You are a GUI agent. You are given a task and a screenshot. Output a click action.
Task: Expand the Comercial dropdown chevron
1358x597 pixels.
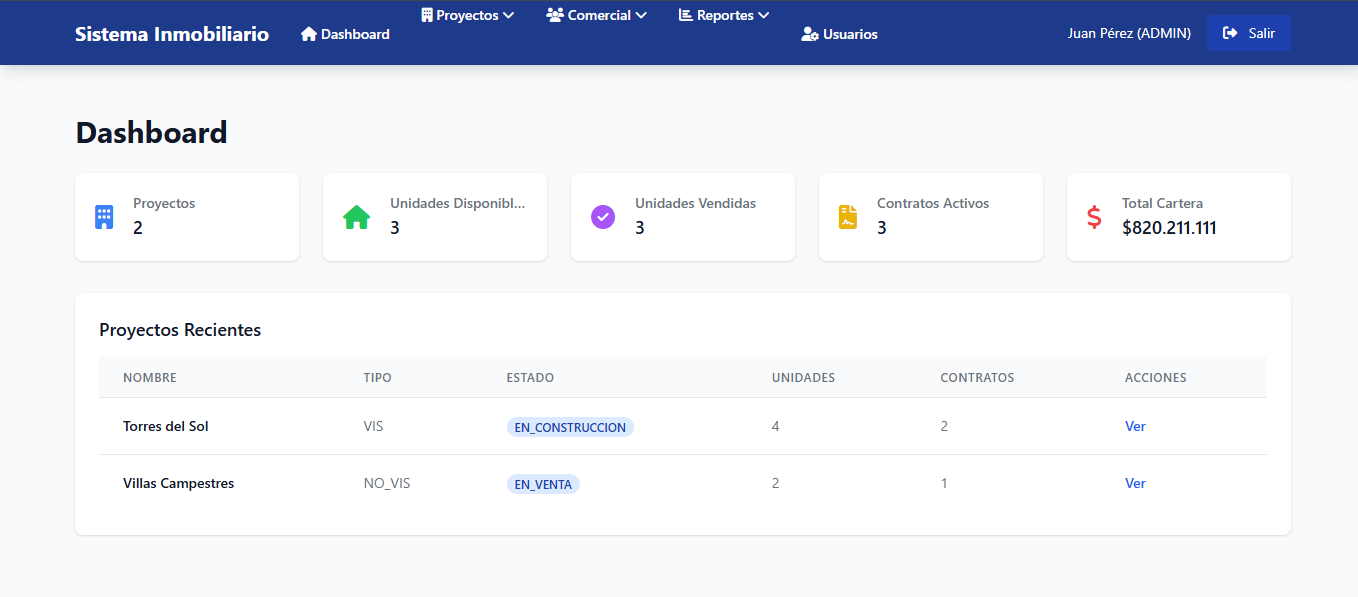(x=641, y=15)
